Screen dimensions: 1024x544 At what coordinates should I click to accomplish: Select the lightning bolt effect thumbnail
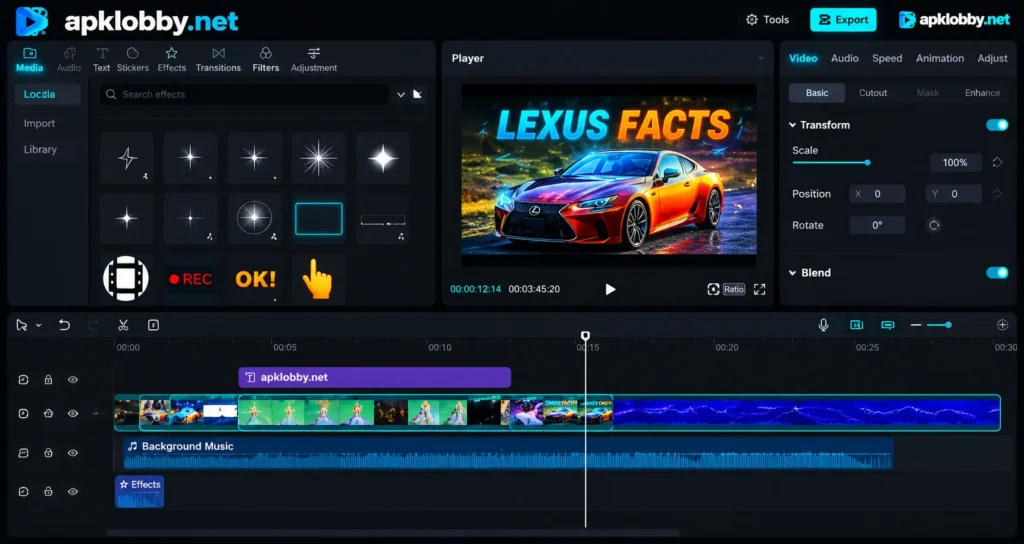(127, 158)
